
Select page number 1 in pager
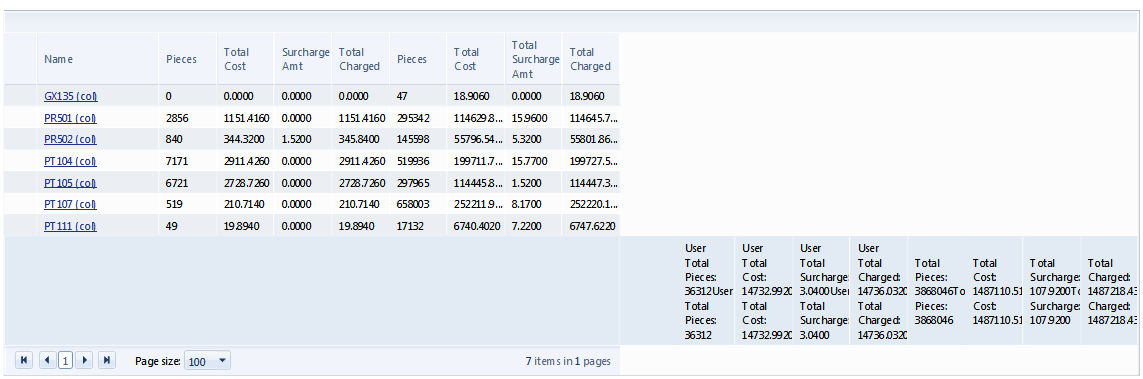point(66,360)
